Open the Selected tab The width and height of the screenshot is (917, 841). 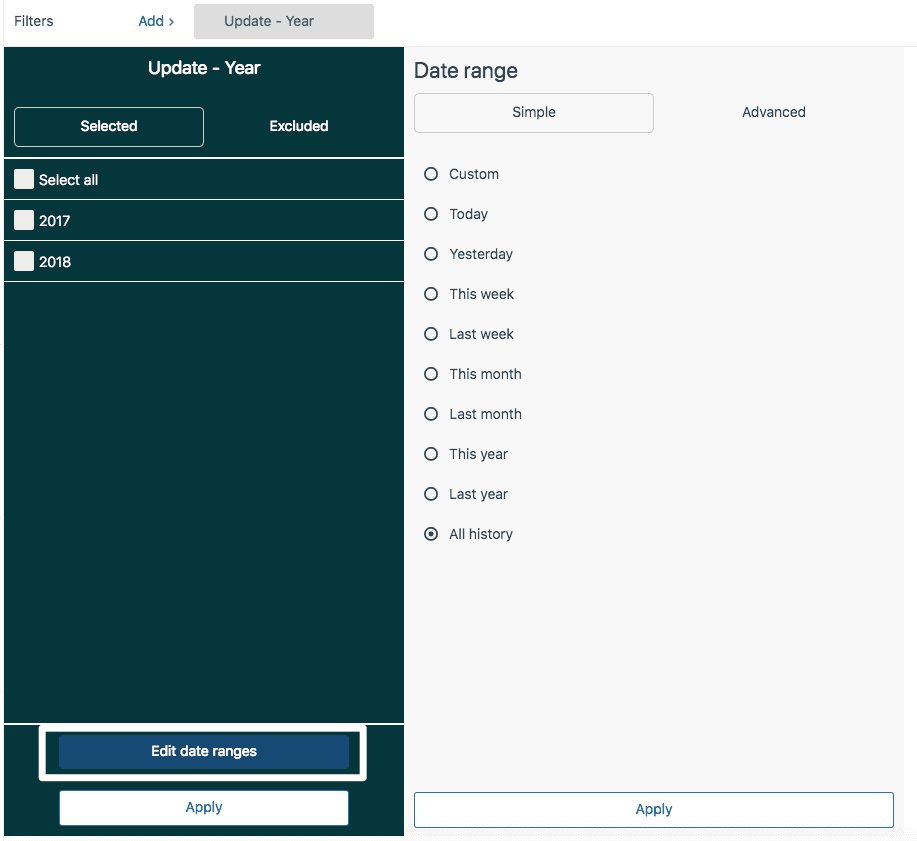[x=108, y=126]
